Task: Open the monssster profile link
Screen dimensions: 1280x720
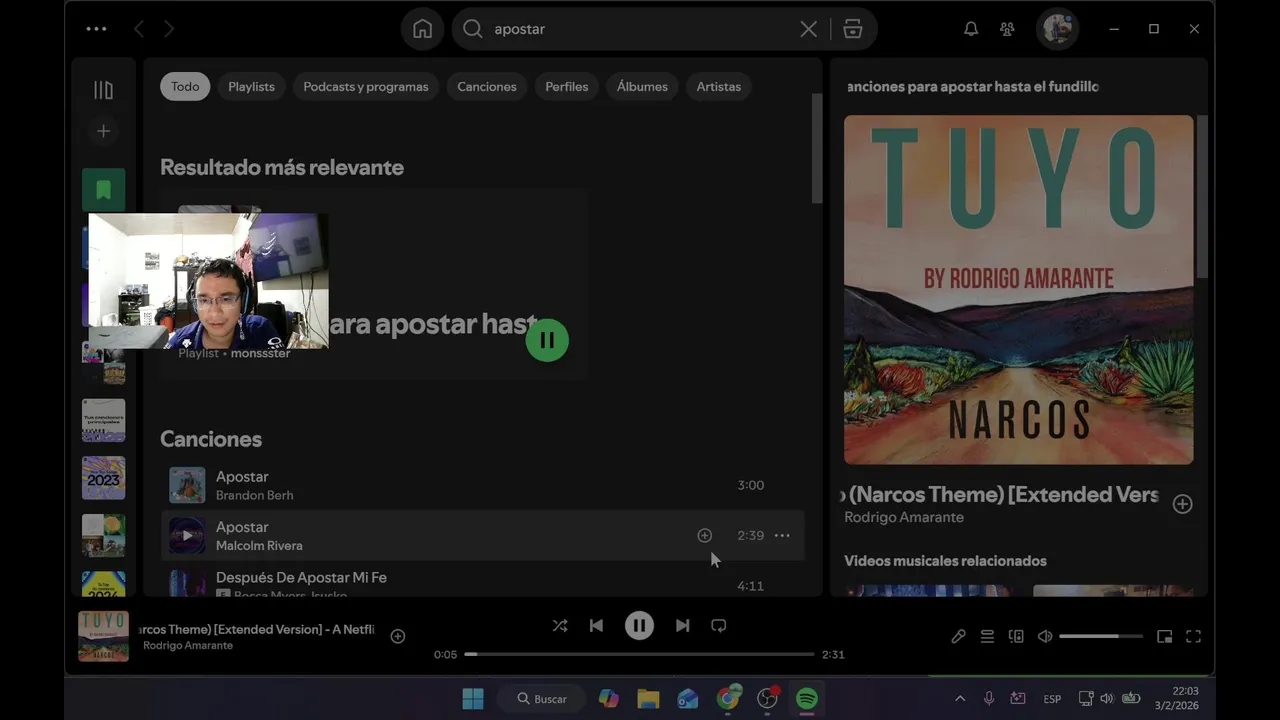Action: click(260, 353)
